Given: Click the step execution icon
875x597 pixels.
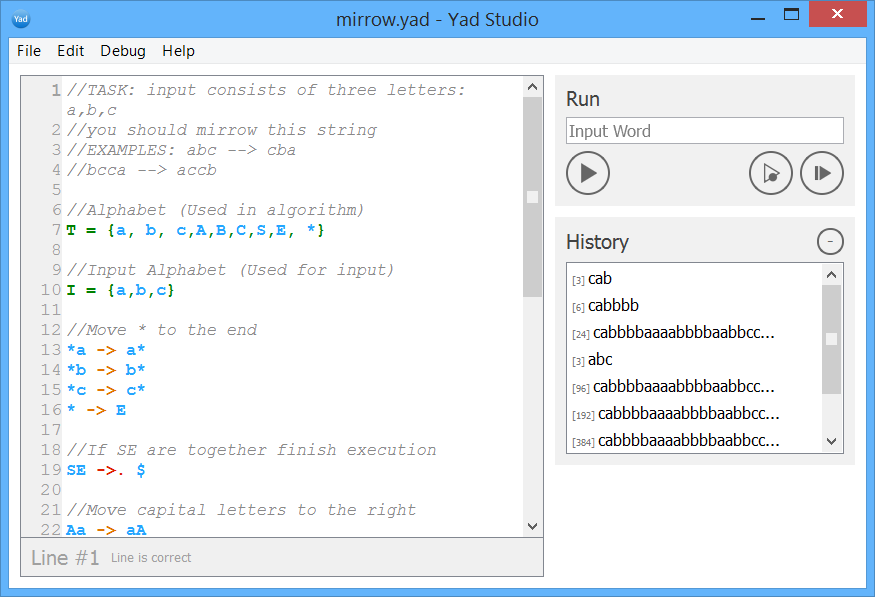Looking at the screenshot, I should (x=822, y=172).
